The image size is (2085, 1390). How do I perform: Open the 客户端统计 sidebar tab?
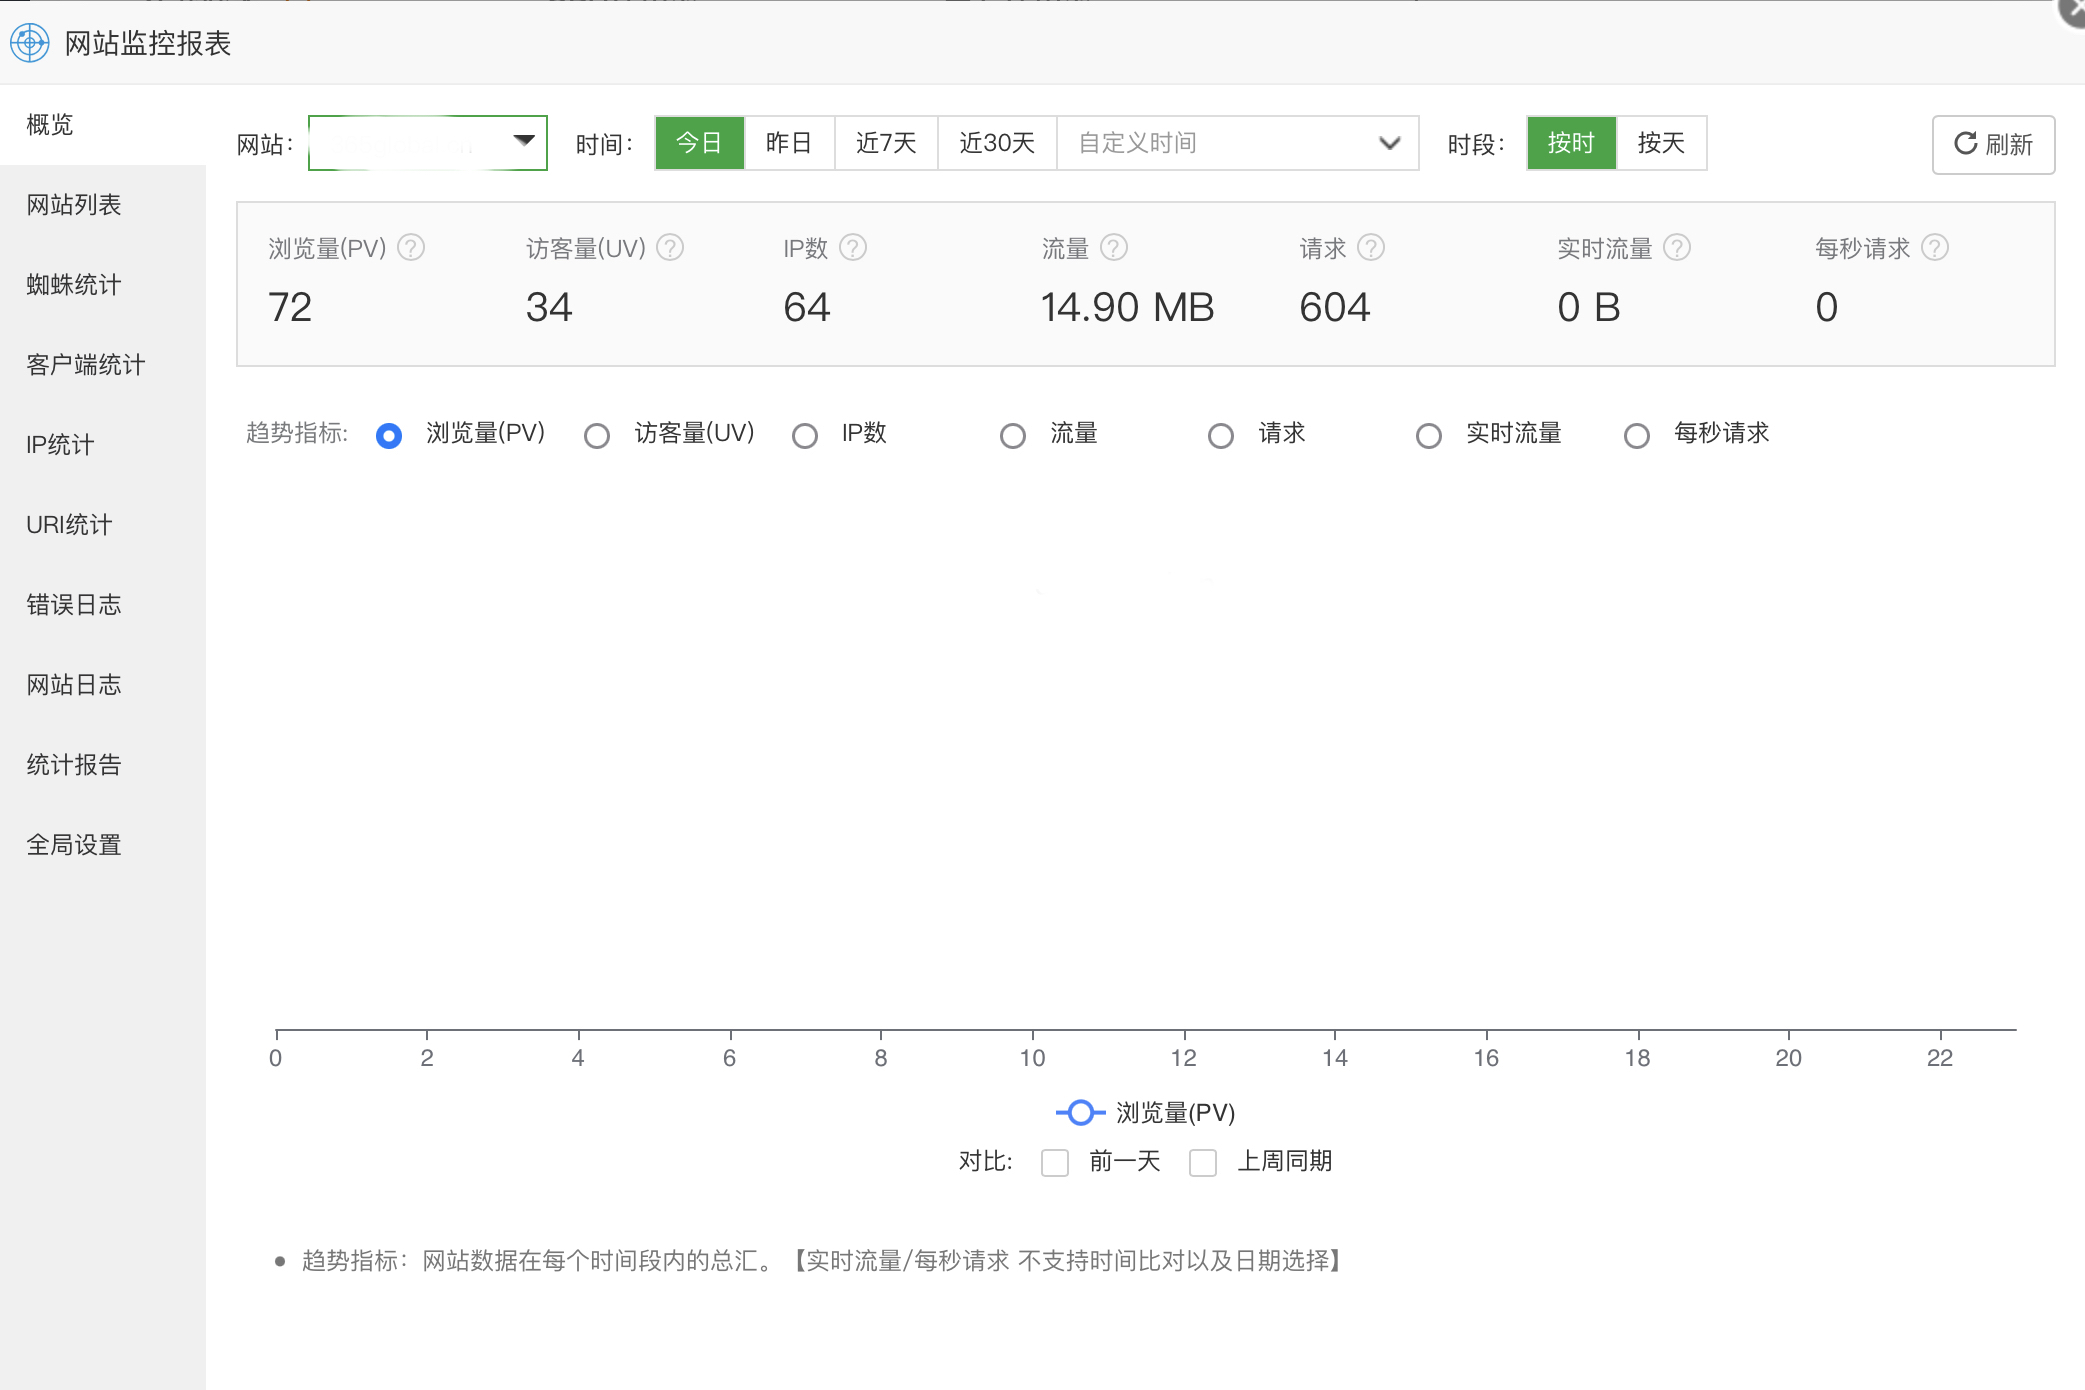pos(103,365)
